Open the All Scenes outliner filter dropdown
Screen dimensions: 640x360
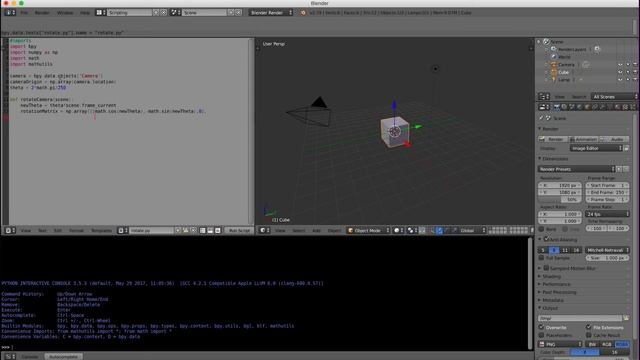(614, 97)
